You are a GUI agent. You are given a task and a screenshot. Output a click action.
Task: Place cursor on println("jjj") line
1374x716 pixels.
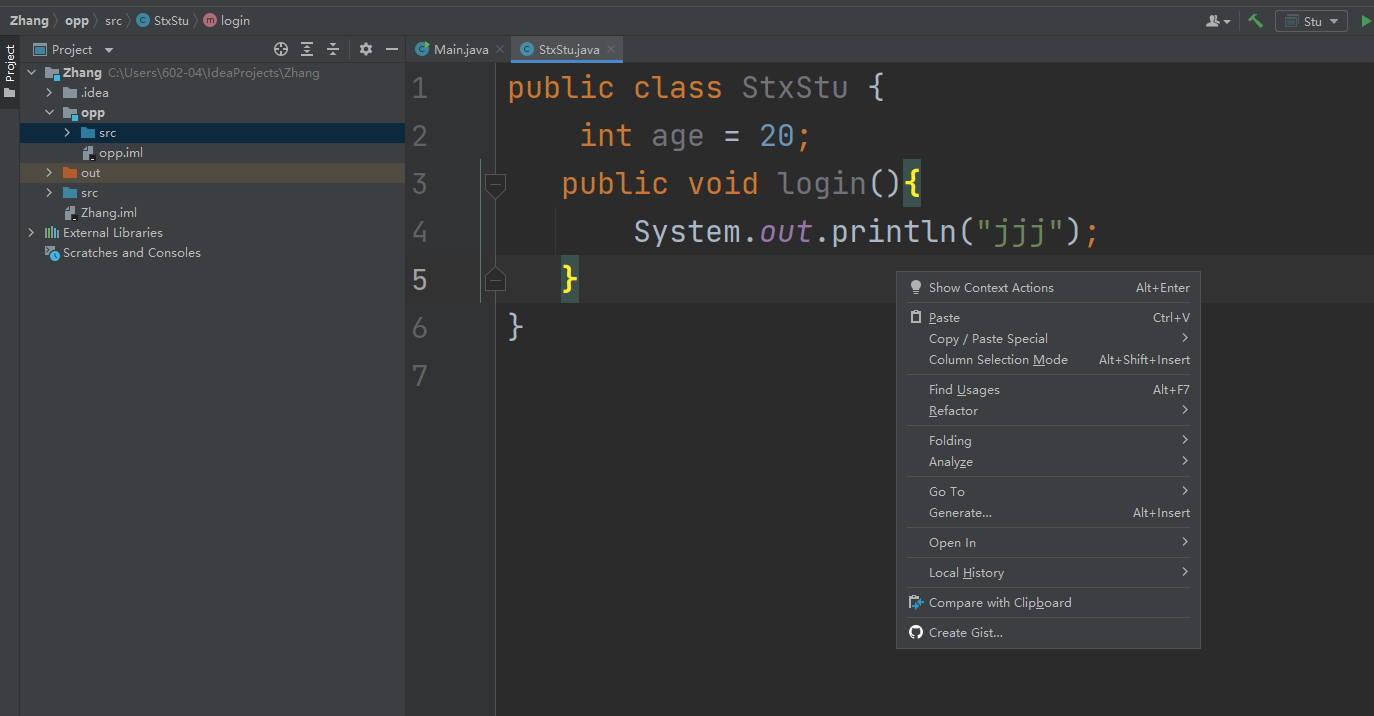866,232
